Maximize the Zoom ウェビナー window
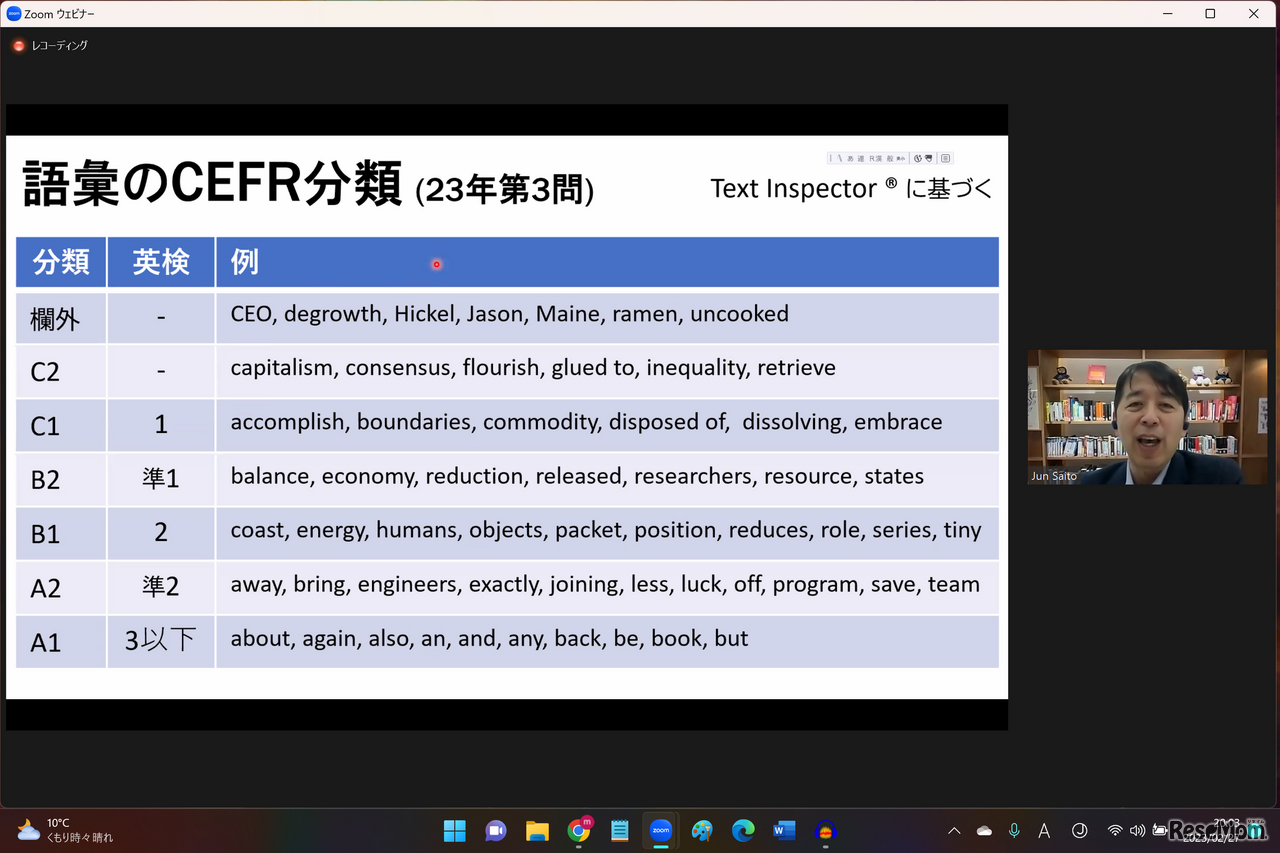The image size is (1280, 853). [1210, 14]
